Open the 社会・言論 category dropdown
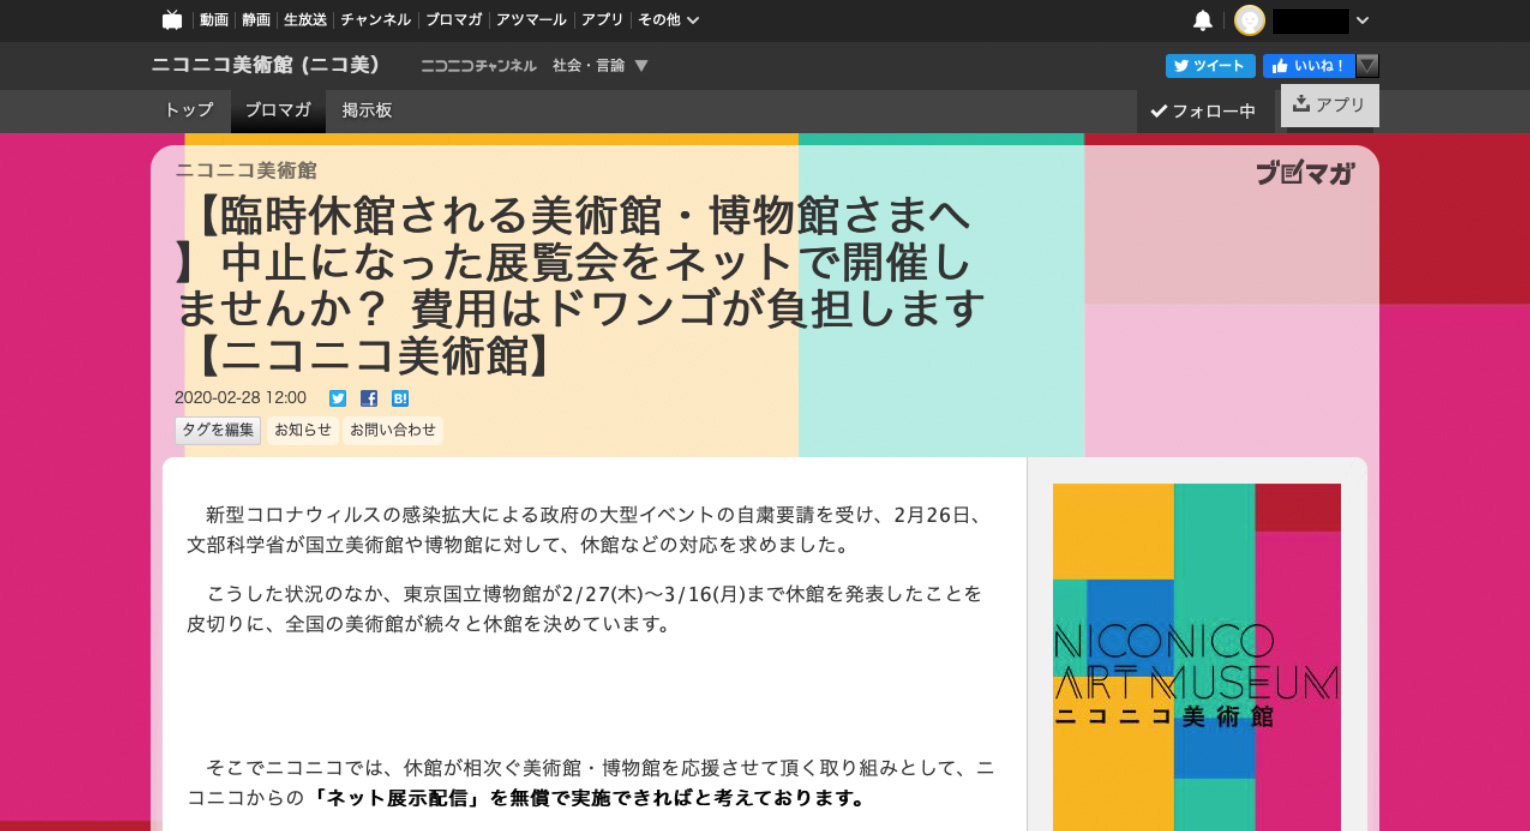 600,66
